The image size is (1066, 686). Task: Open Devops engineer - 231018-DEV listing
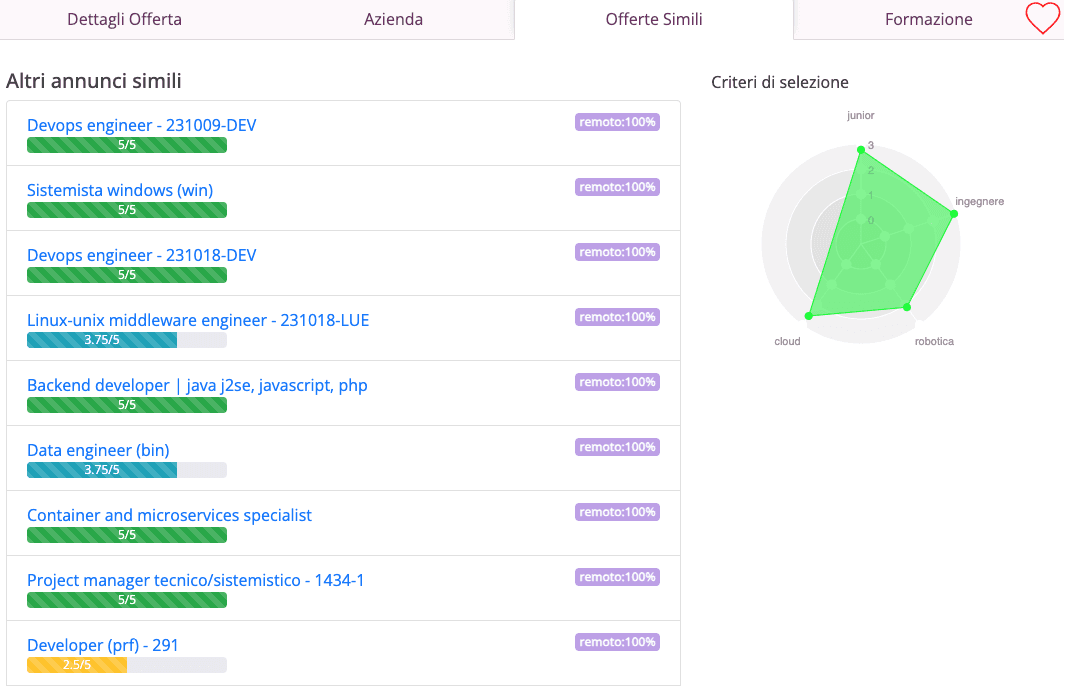[141, 255]
